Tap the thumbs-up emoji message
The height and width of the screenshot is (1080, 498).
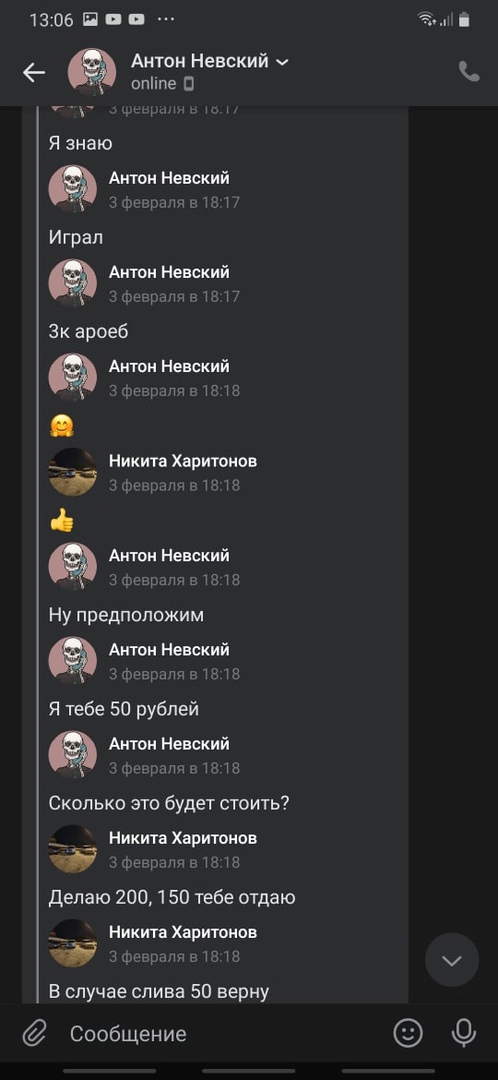(x=61, y=522)
